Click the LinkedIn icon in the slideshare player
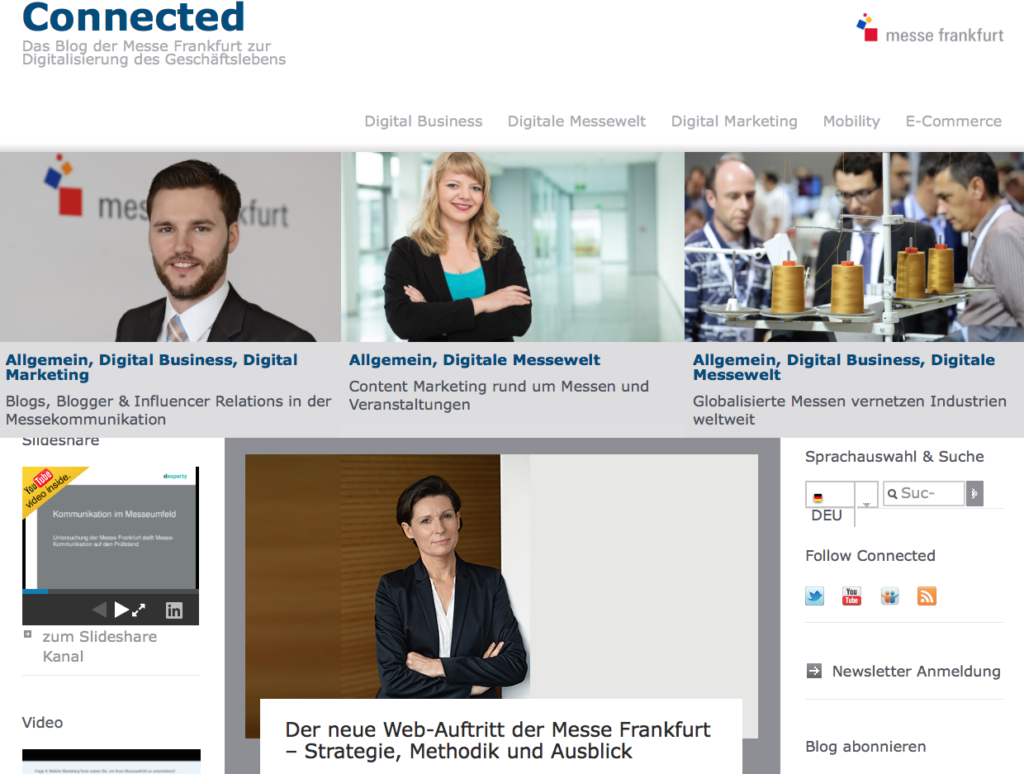Viewport: 1024px width, 774px height. 174,610
